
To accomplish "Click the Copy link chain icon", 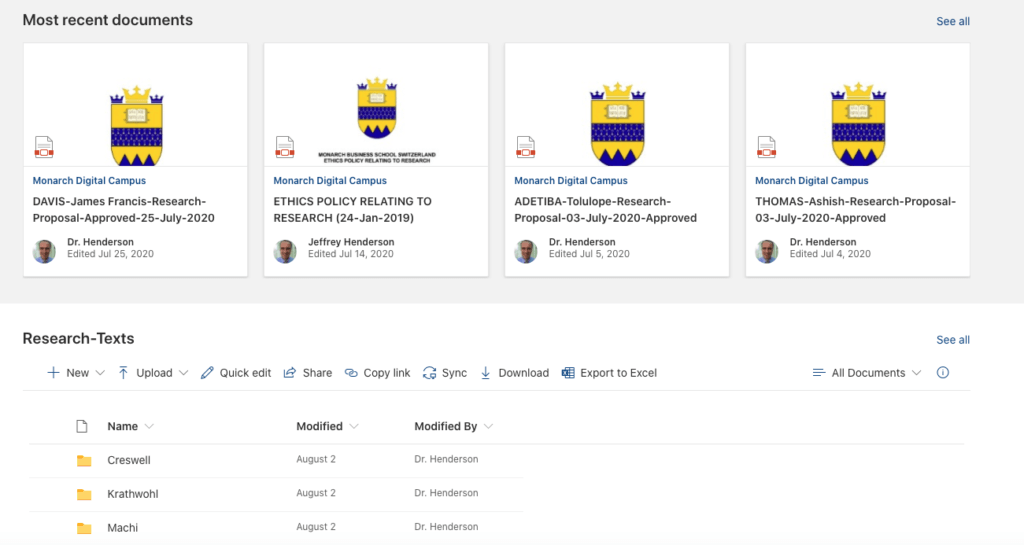I will (x=351, y=373).
